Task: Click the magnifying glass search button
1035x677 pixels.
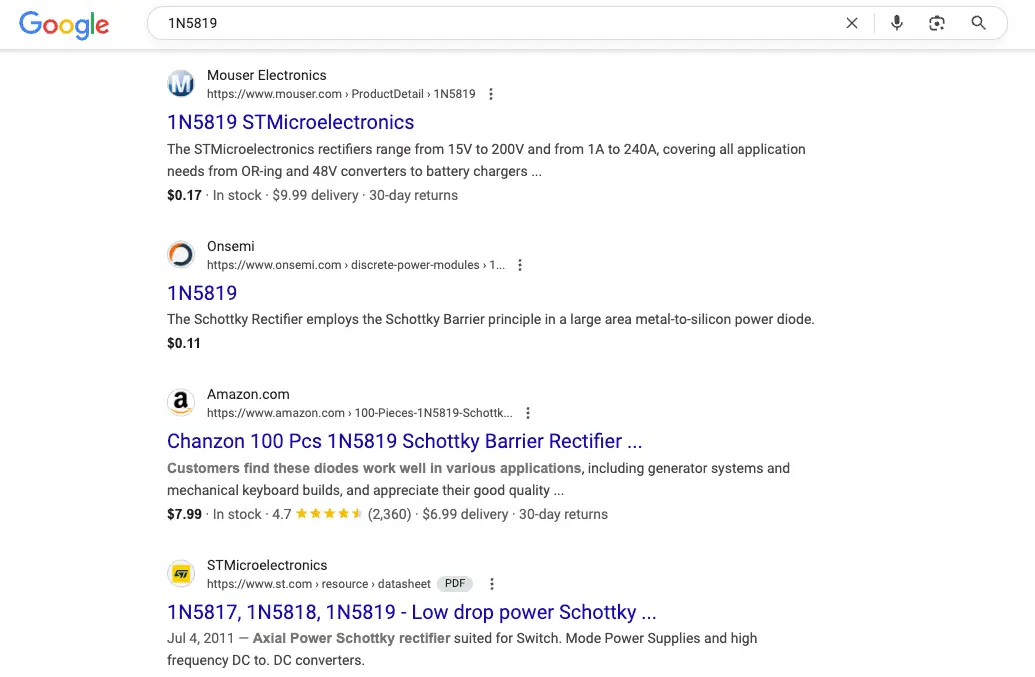Action: pos(978,23)
